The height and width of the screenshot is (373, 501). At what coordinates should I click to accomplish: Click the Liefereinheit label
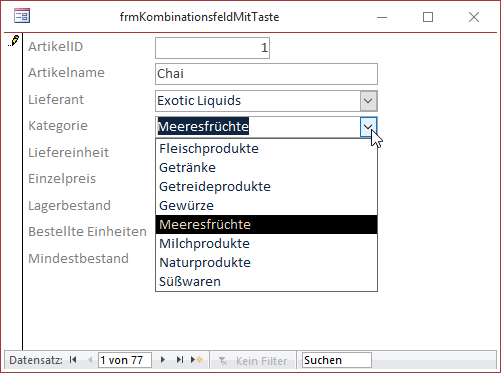(x=68, y=152)
